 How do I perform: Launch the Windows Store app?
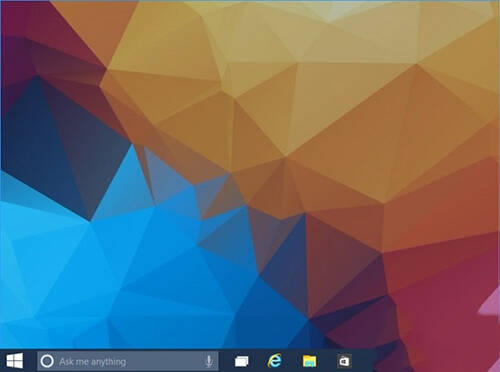click(x=344, y=361)
